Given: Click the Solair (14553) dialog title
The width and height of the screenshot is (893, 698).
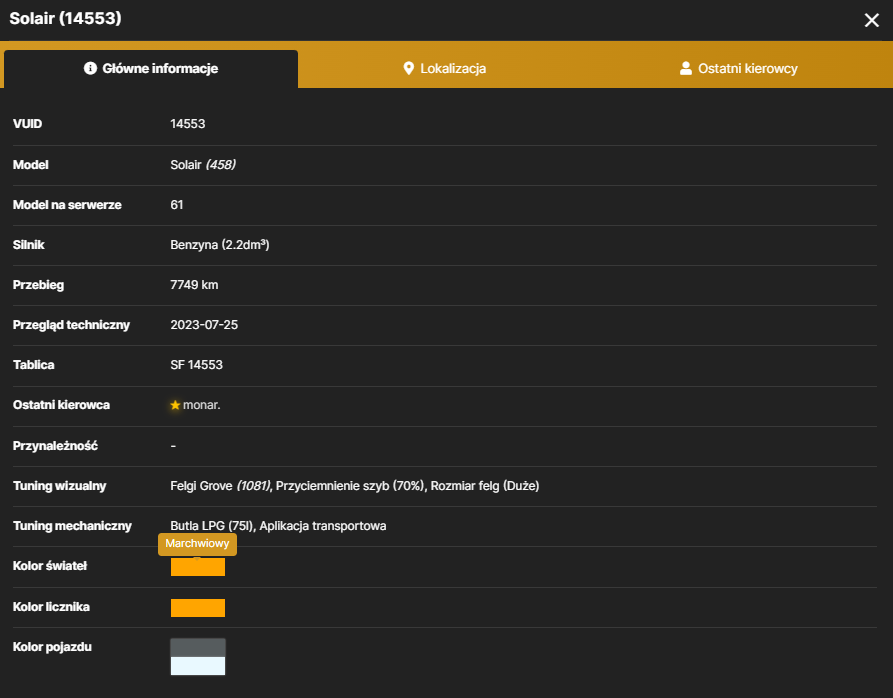Looking at the screenshot, I should (x=65, y=18).
